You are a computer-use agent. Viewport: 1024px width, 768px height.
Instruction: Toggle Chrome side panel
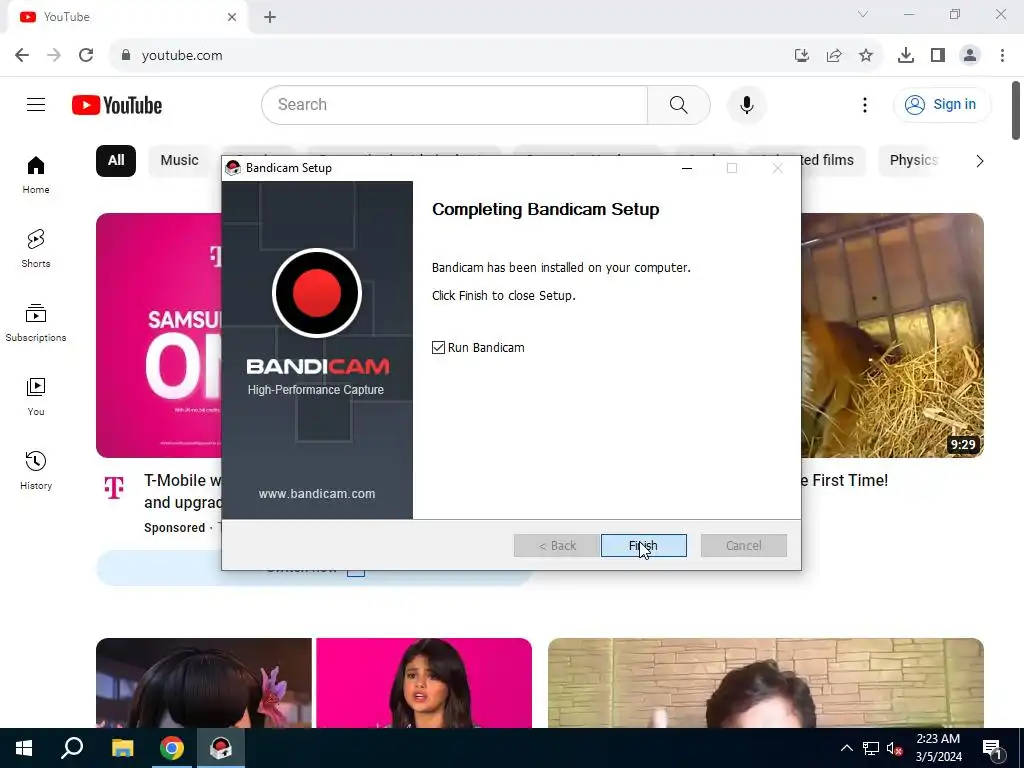[x=938, y=55]
